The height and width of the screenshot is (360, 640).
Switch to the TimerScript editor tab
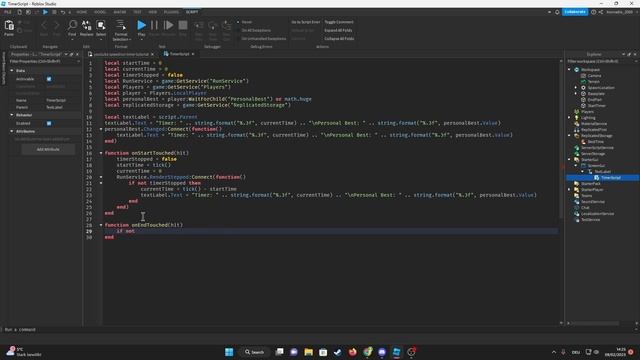click(x=179, y=54)
